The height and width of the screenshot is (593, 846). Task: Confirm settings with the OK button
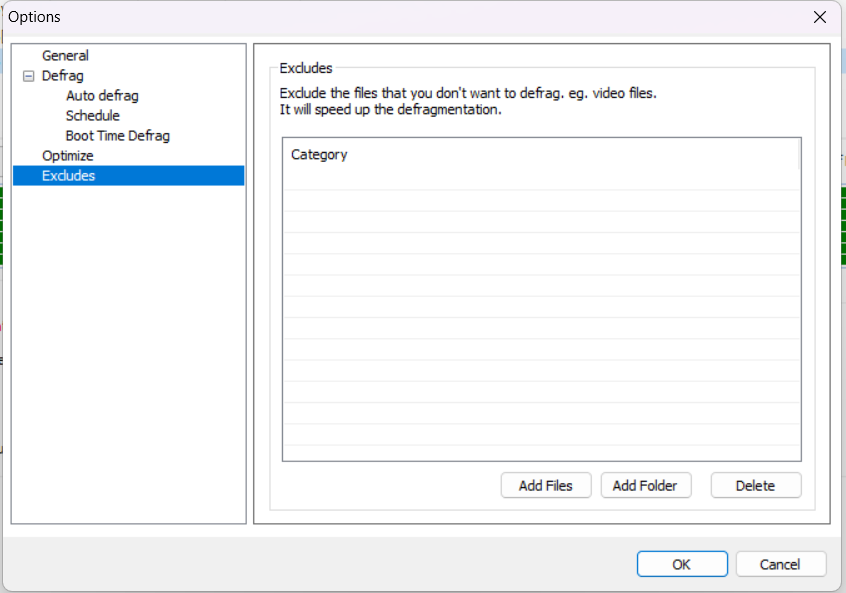tap(681, 564)
